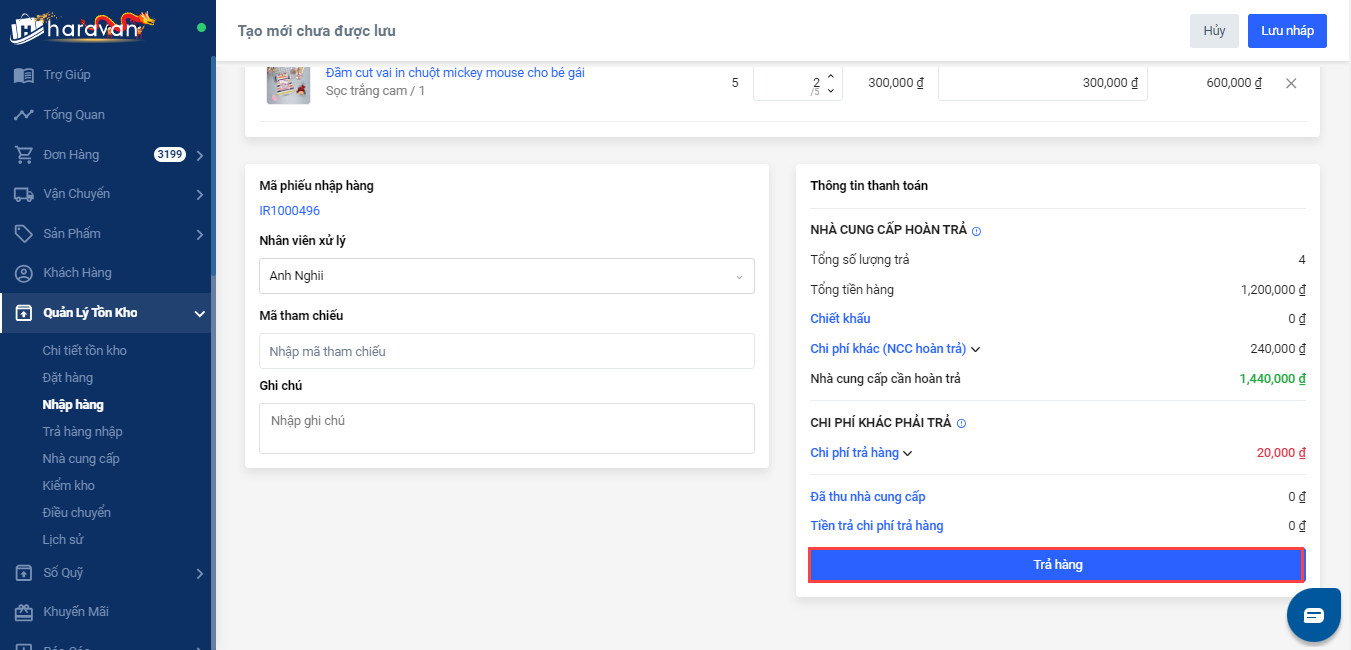Click info icon beside Nhà cung cấp hoàn trả
Image resolution: width=1351 pixels, height=650 pixels.
pos(976,231)
